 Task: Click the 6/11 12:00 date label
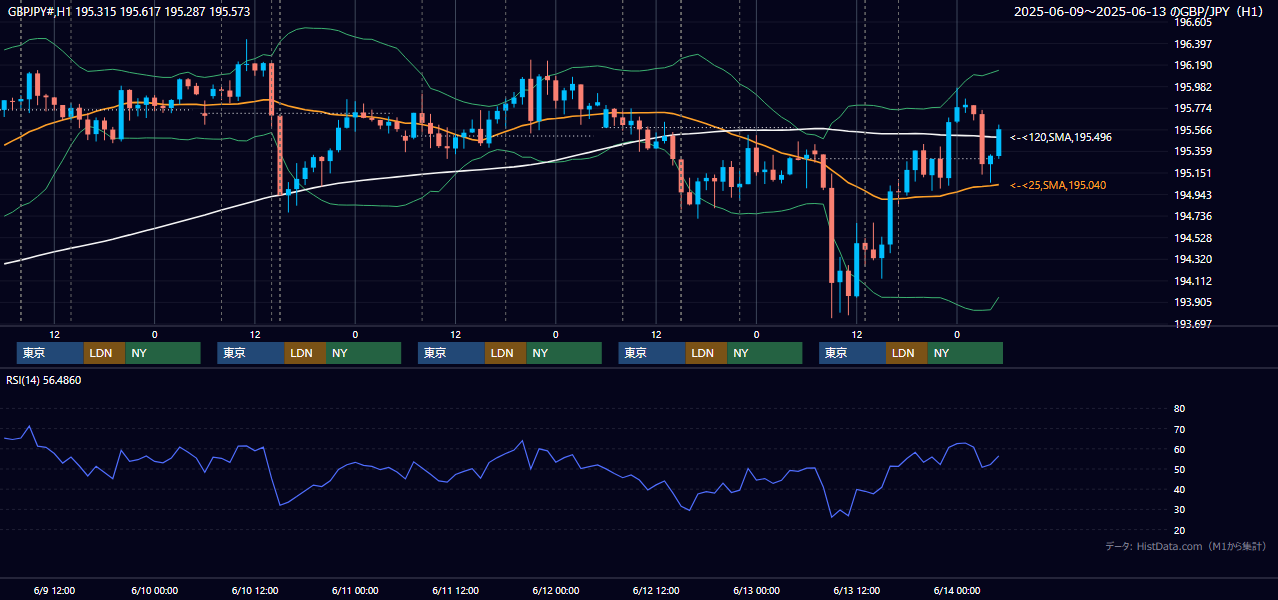pos(455,590)
